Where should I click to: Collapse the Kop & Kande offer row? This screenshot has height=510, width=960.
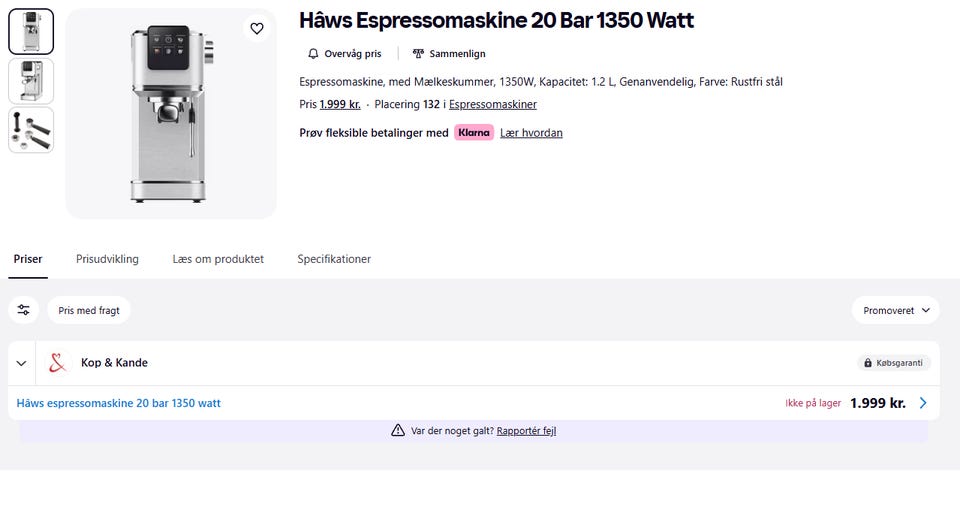[22, 363]
